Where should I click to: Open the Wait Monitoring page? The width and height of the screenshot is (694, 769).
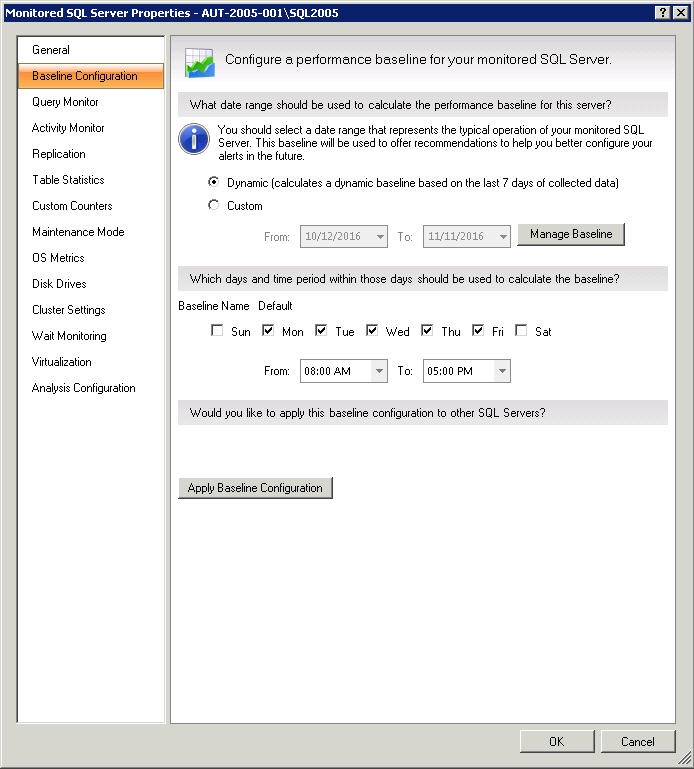[x=91, y=336]
